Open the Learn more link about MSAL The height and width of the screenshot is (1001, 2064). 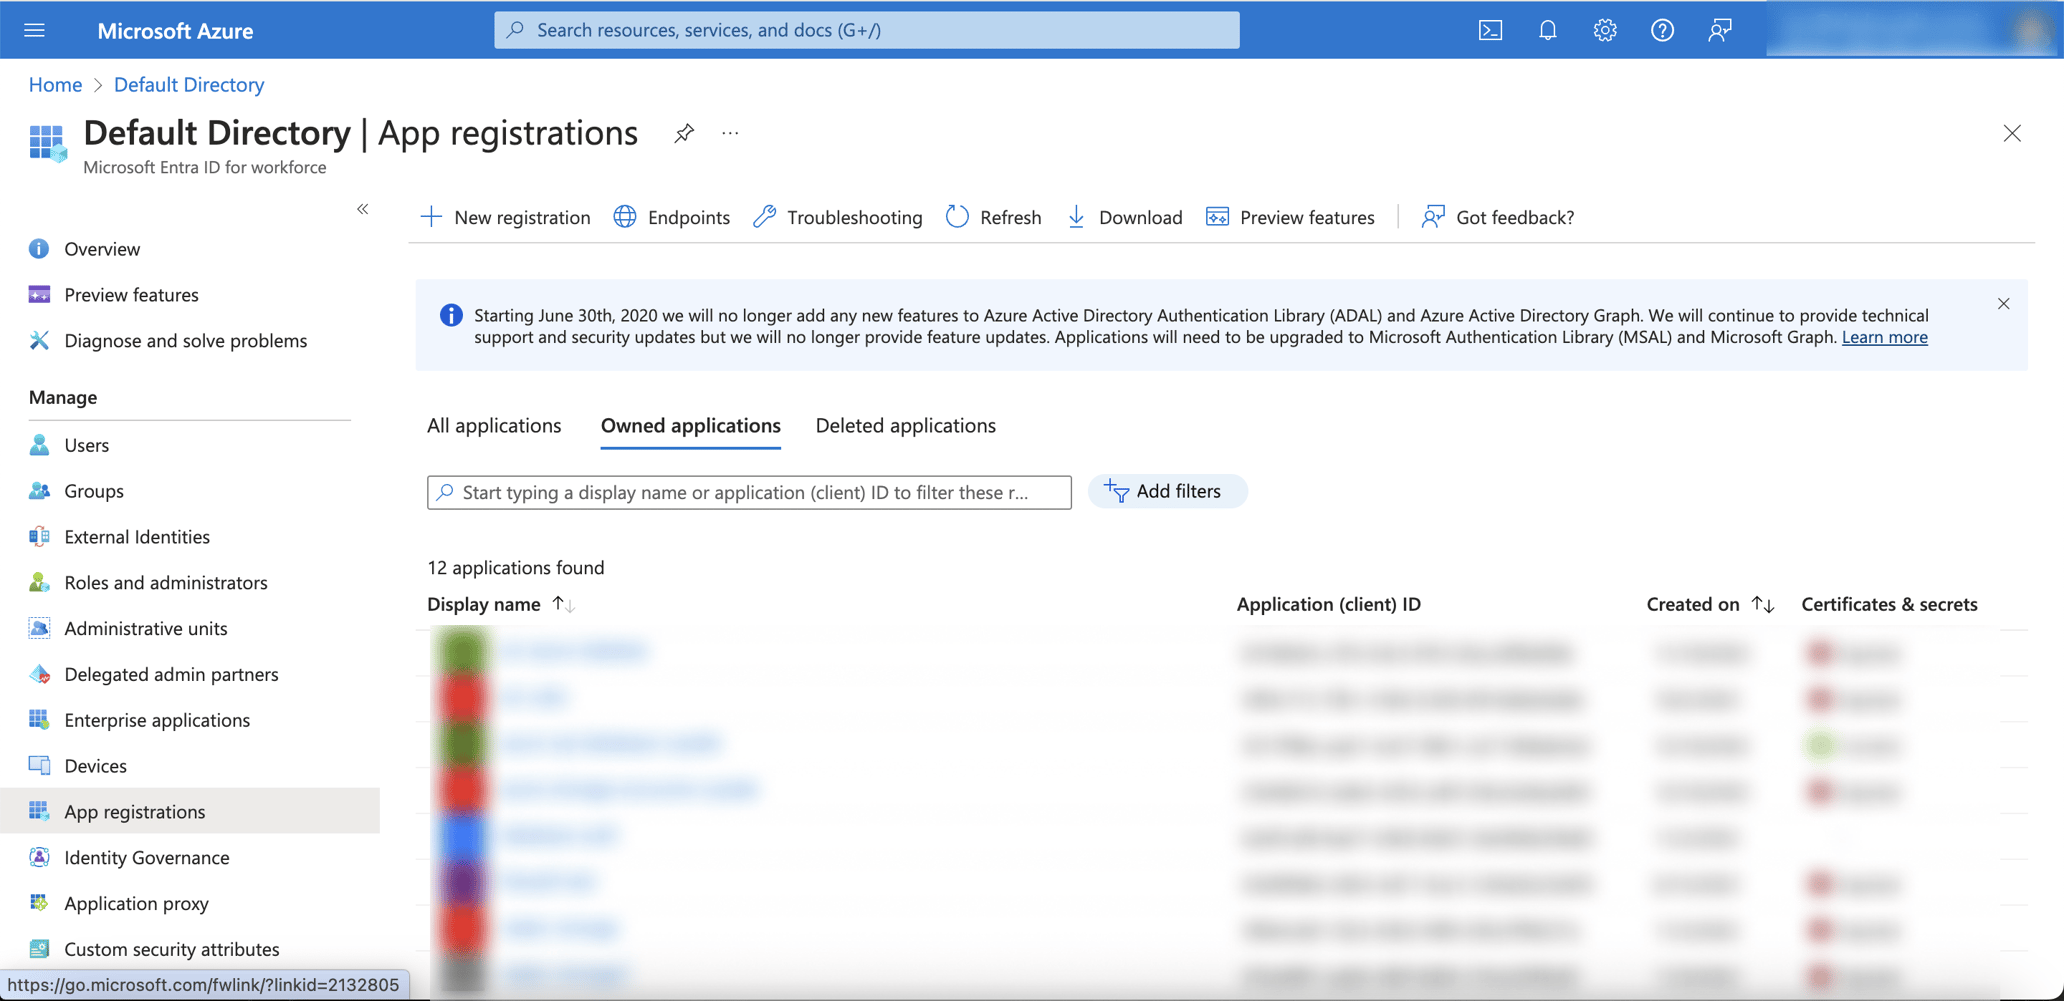click(x=1884, y=337)
